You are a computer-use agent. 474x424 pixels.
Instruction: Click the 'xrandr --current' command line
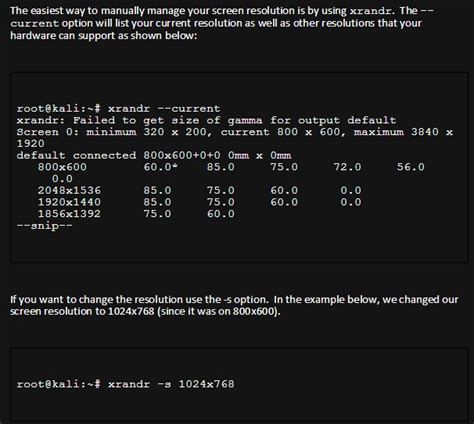[118, 109]
